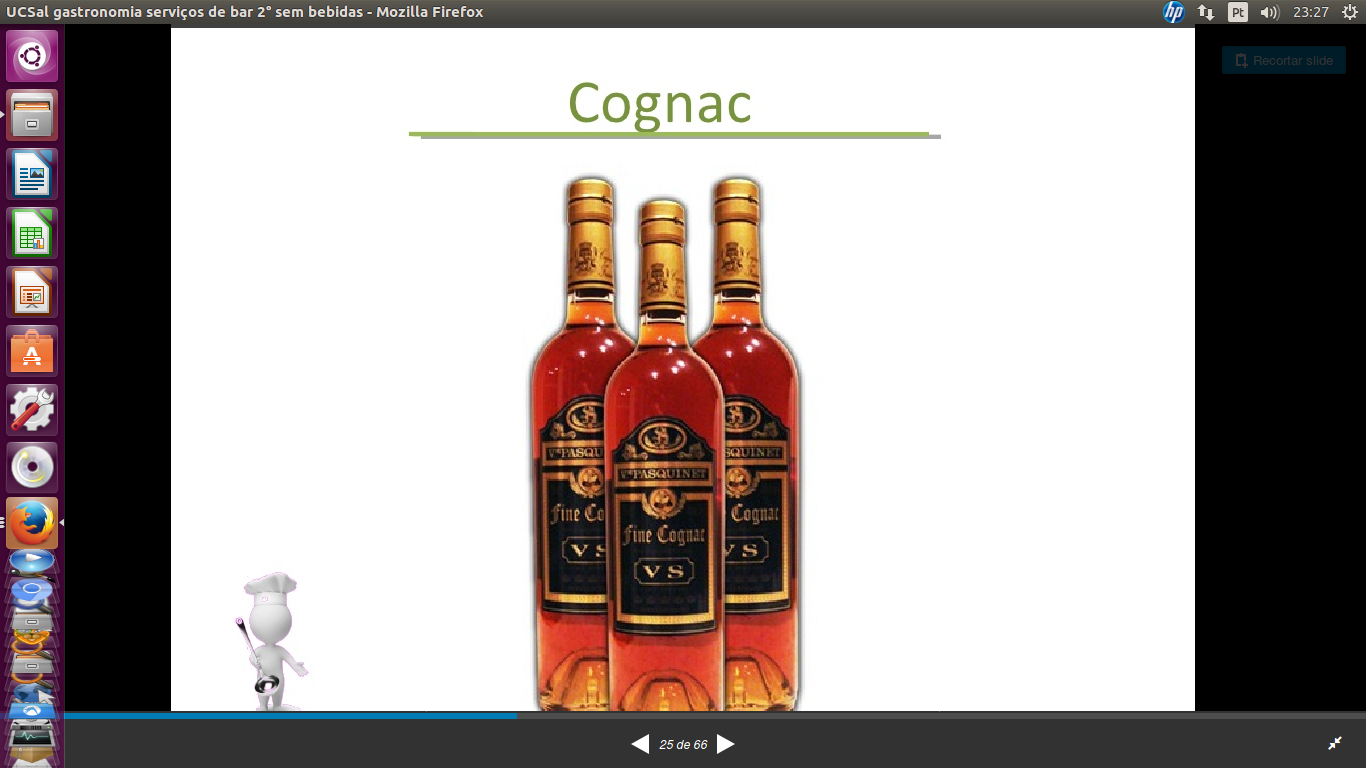
Task: Open the network connections menu
Action: coord(1206,12)
